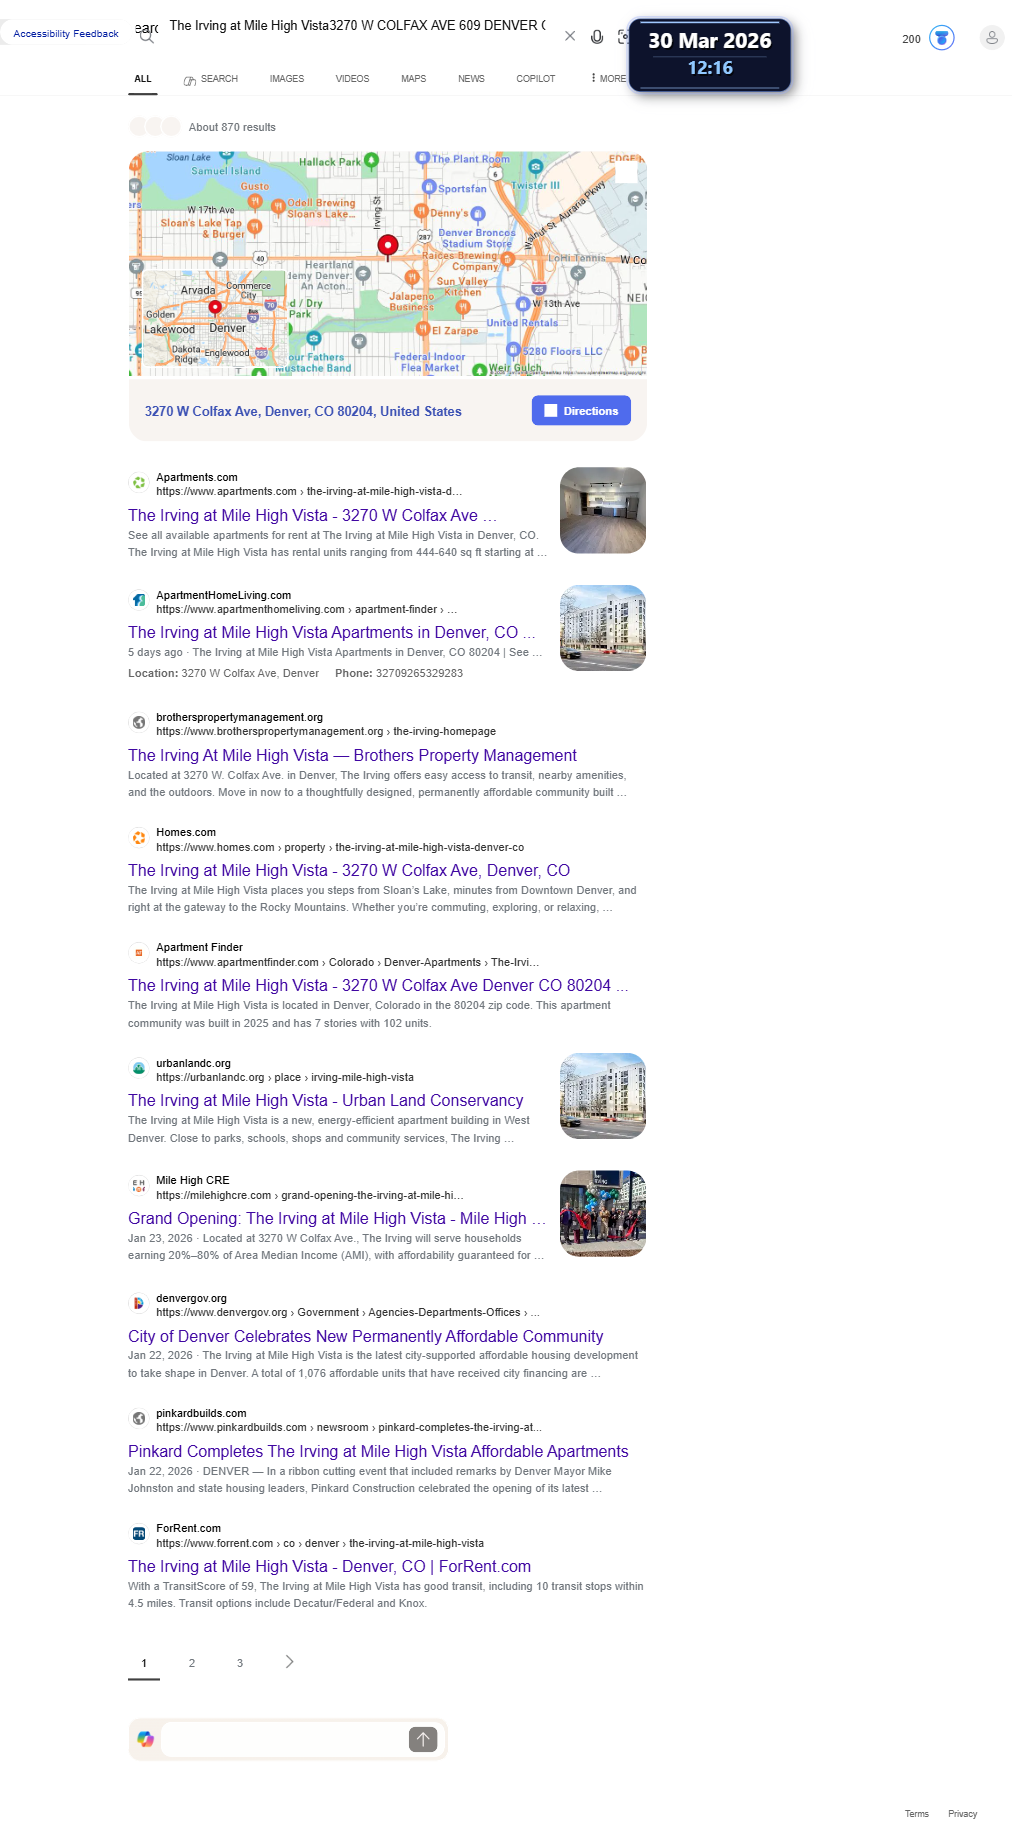This screenshot has width=1012, height=1831.
Task: Open the 3270 W Colfax Ave address link
Action: click(303, 411)
